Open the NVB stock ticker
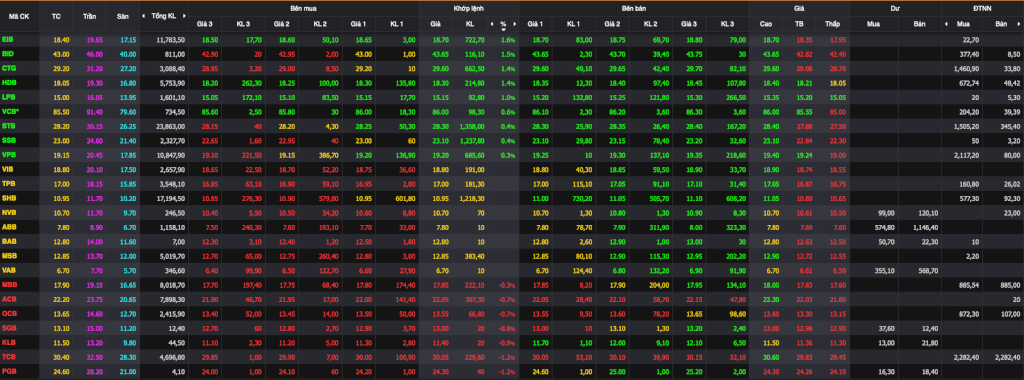 click(8, 212)
